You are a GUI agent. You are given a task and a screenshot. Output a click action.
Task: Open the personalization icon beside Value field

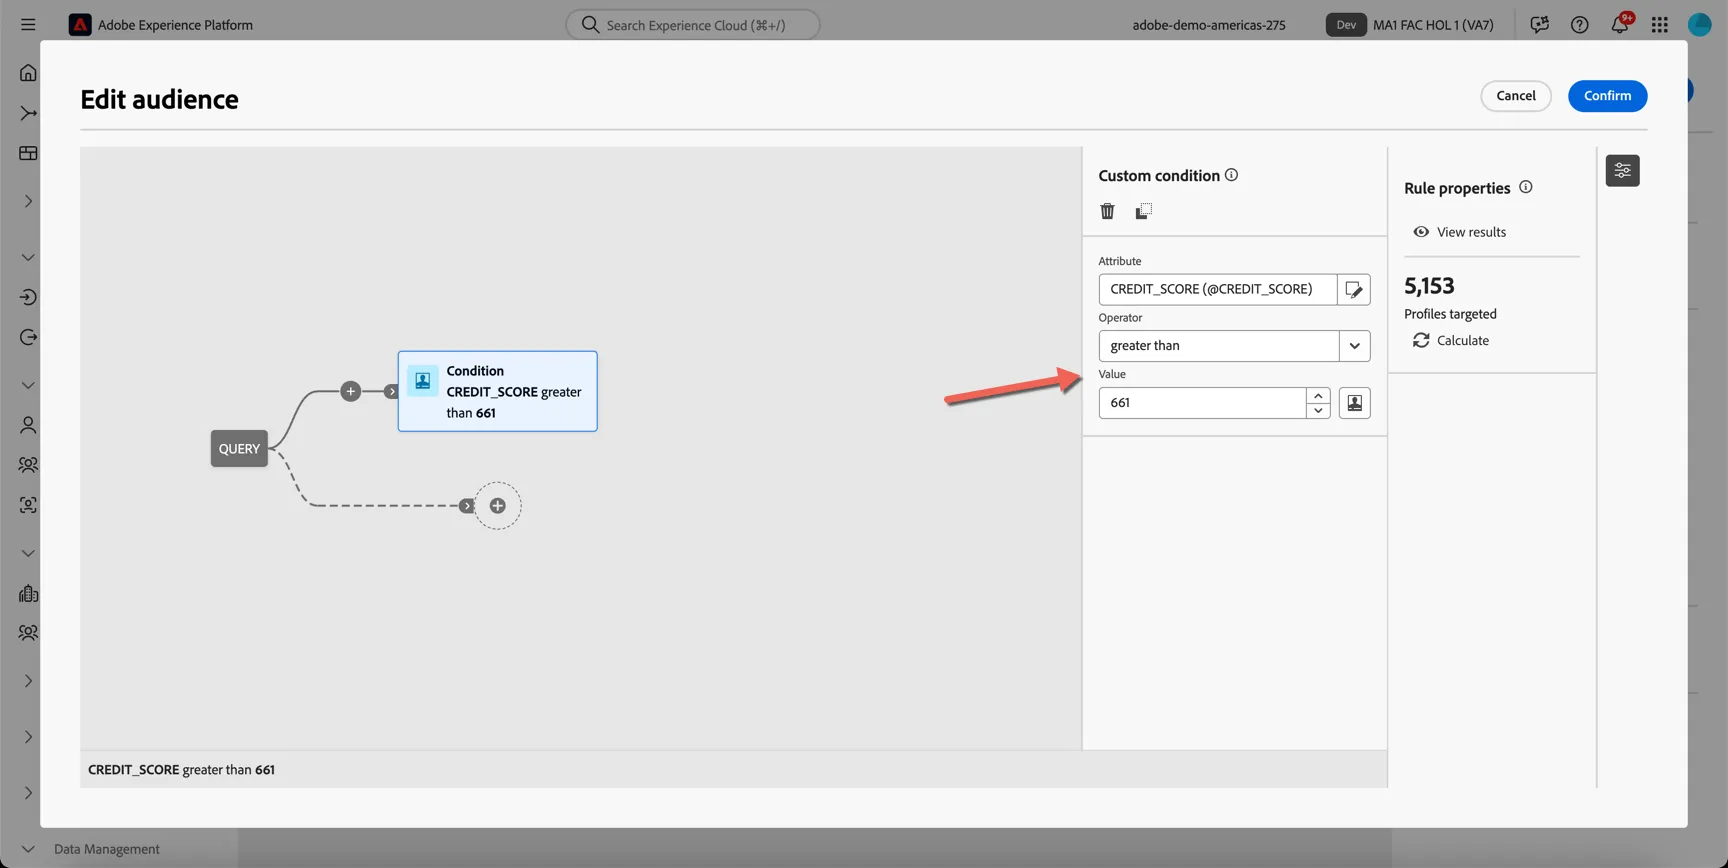pyautogui.click(x=1354, y=403)
